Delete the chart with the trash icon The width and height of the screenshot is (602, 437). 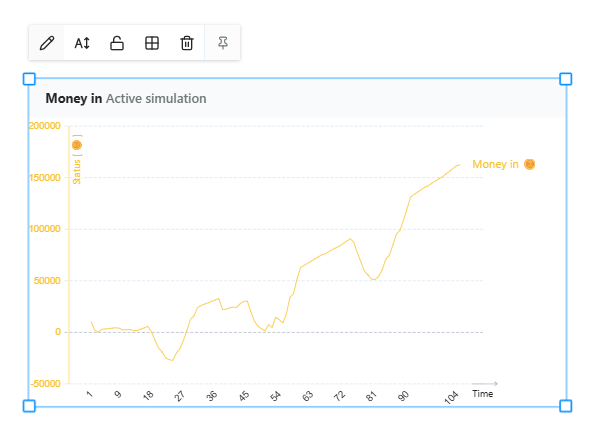tap(187, 43)
